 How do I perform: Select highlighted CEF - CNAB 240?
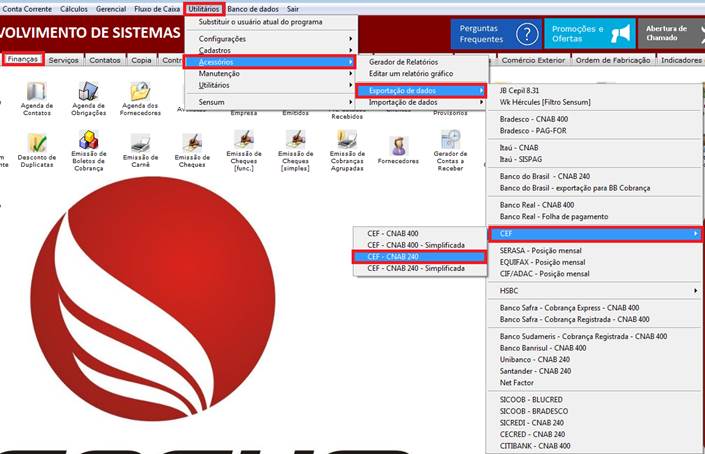click(x=419, y=257)
